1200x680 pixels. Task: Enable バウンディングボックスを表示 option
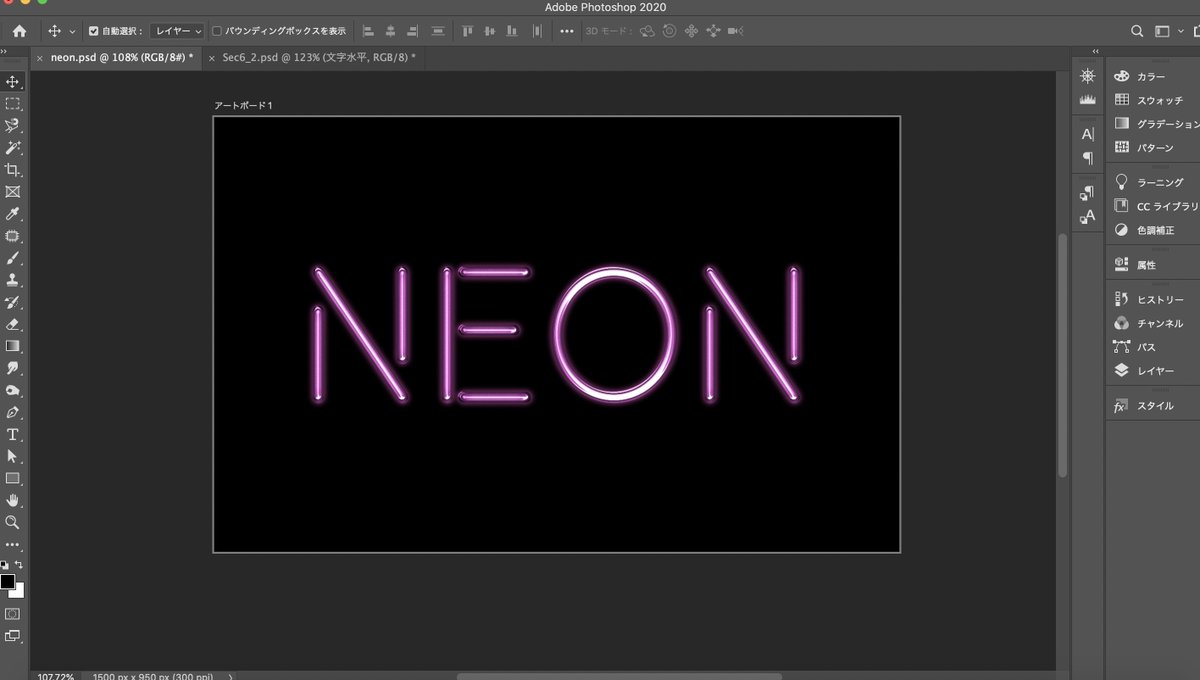215,30
